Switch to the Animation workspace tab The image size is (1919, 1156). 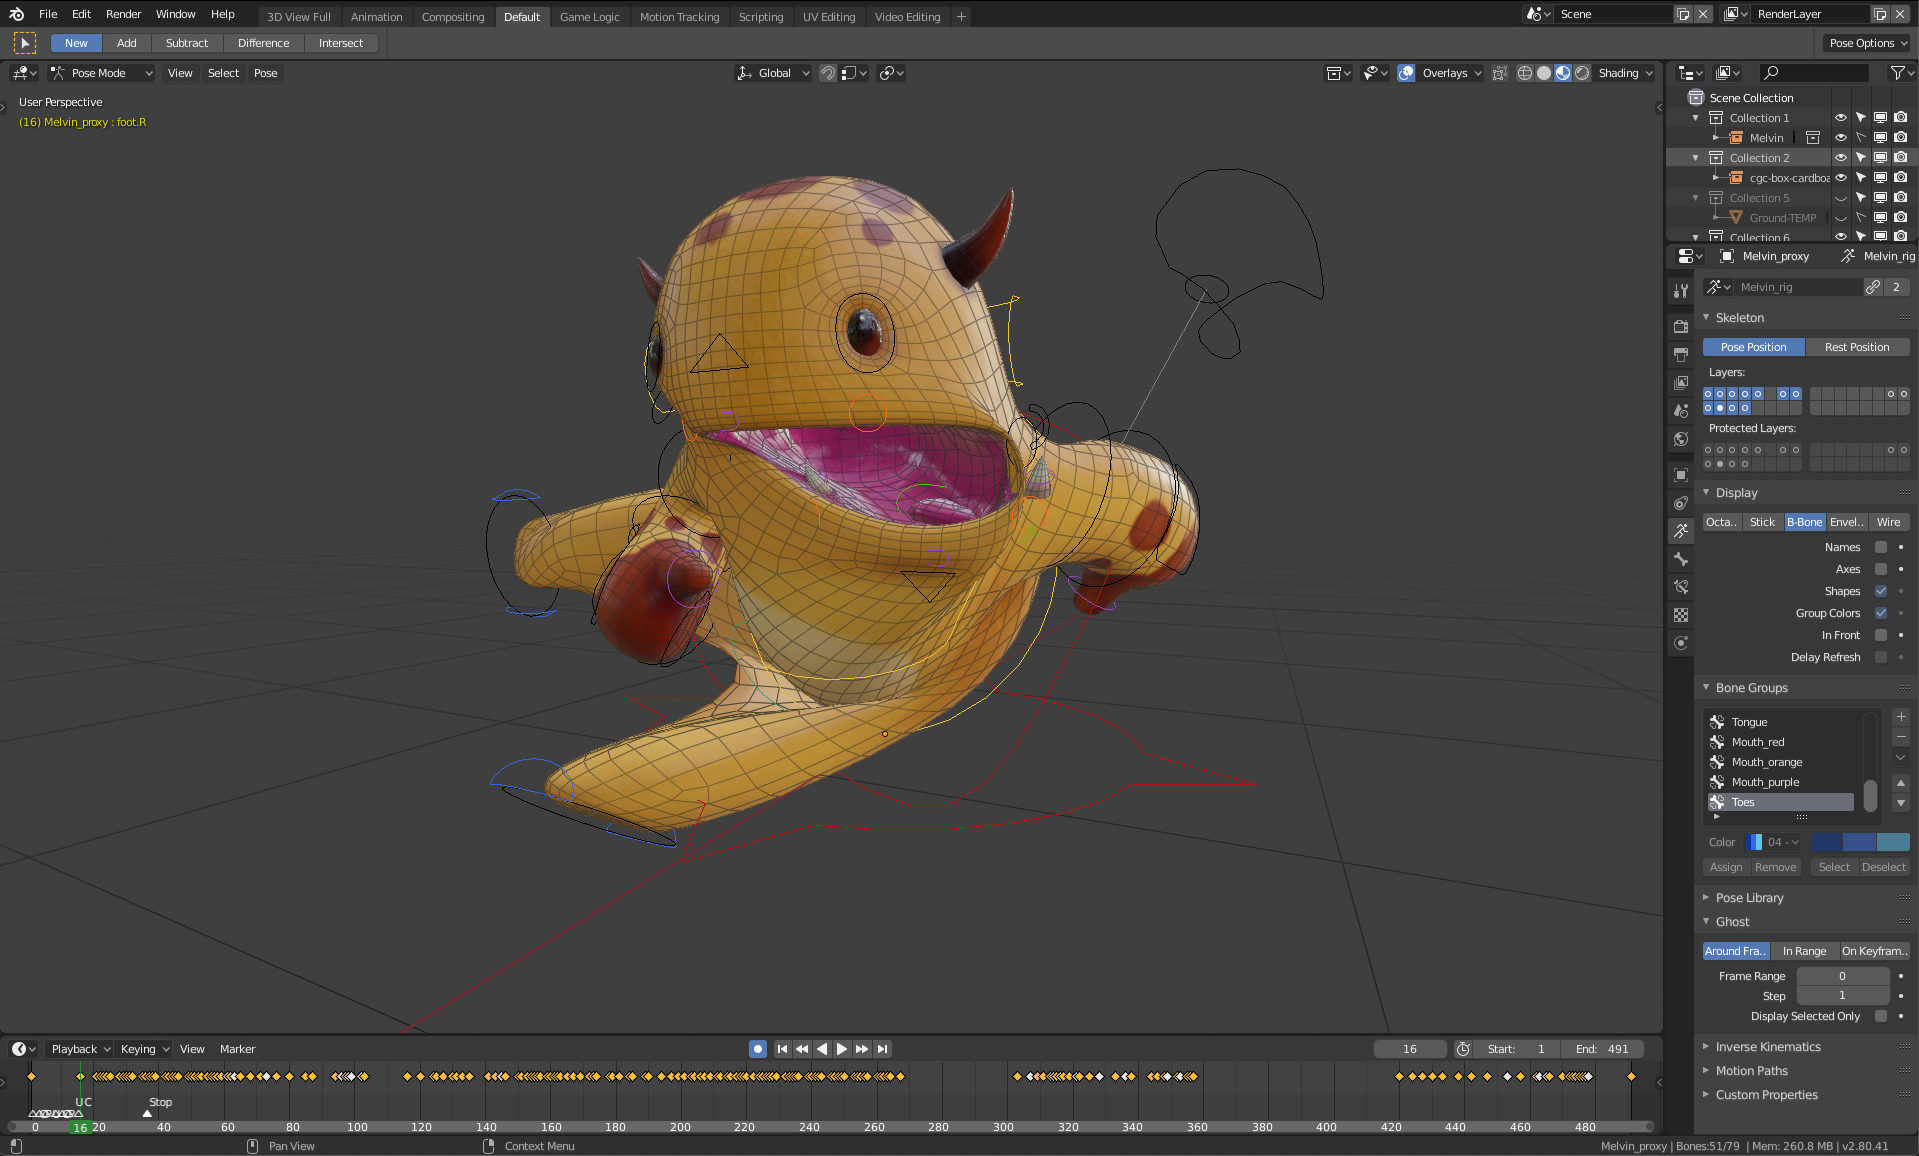(376, 16)
